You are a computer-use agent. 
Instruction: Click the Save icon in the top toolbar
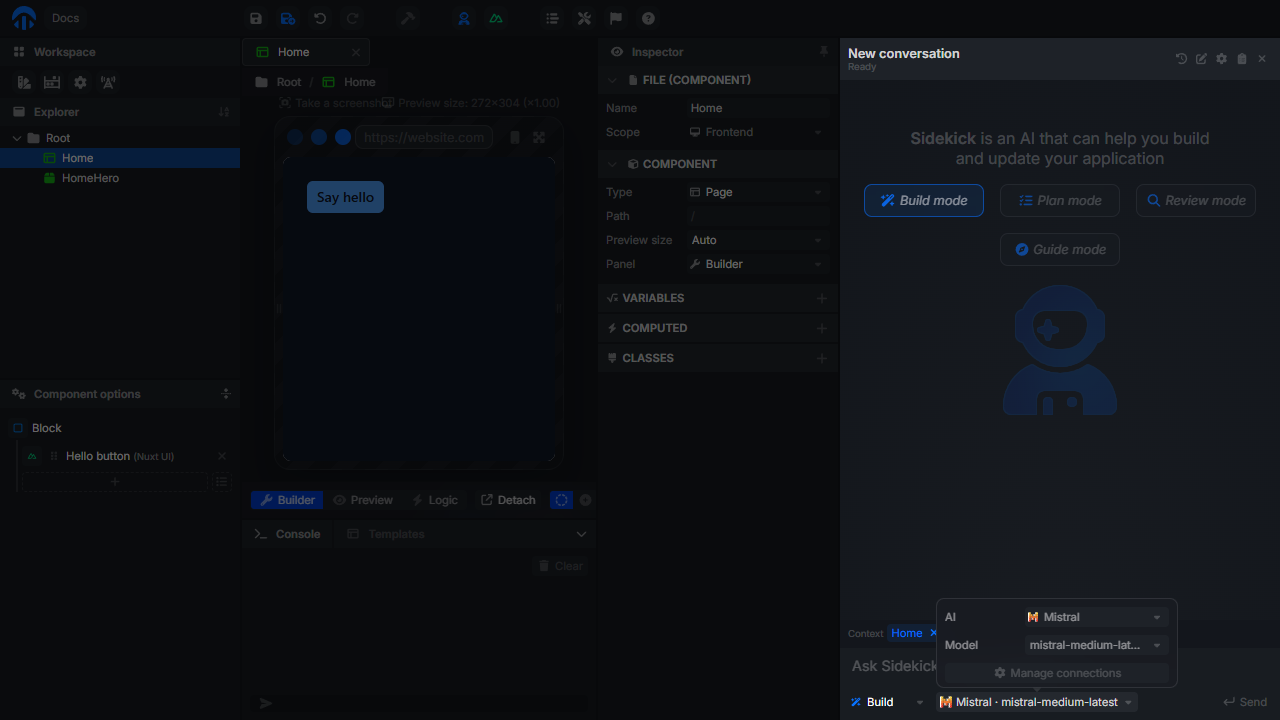[x=256, y=18]
